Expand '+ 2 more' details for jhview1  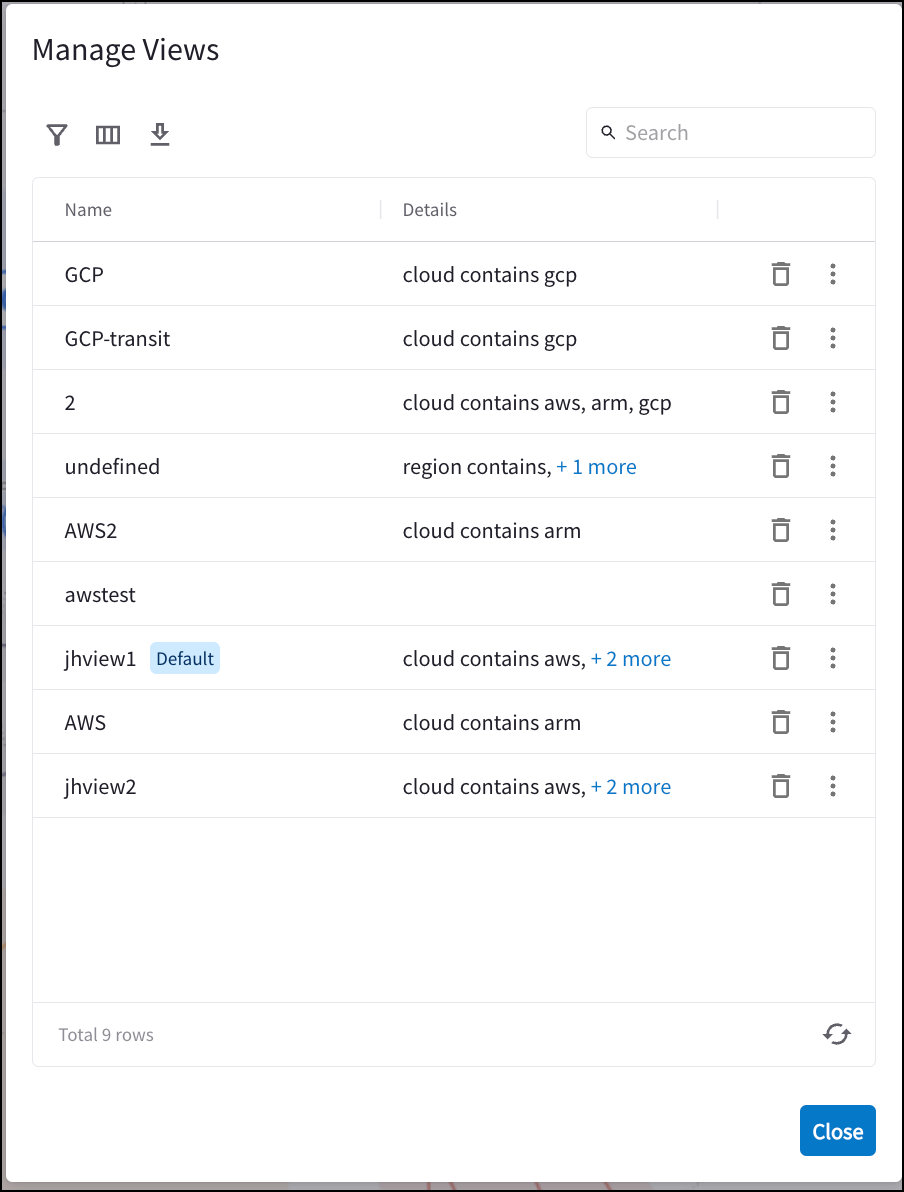[631, 659]
